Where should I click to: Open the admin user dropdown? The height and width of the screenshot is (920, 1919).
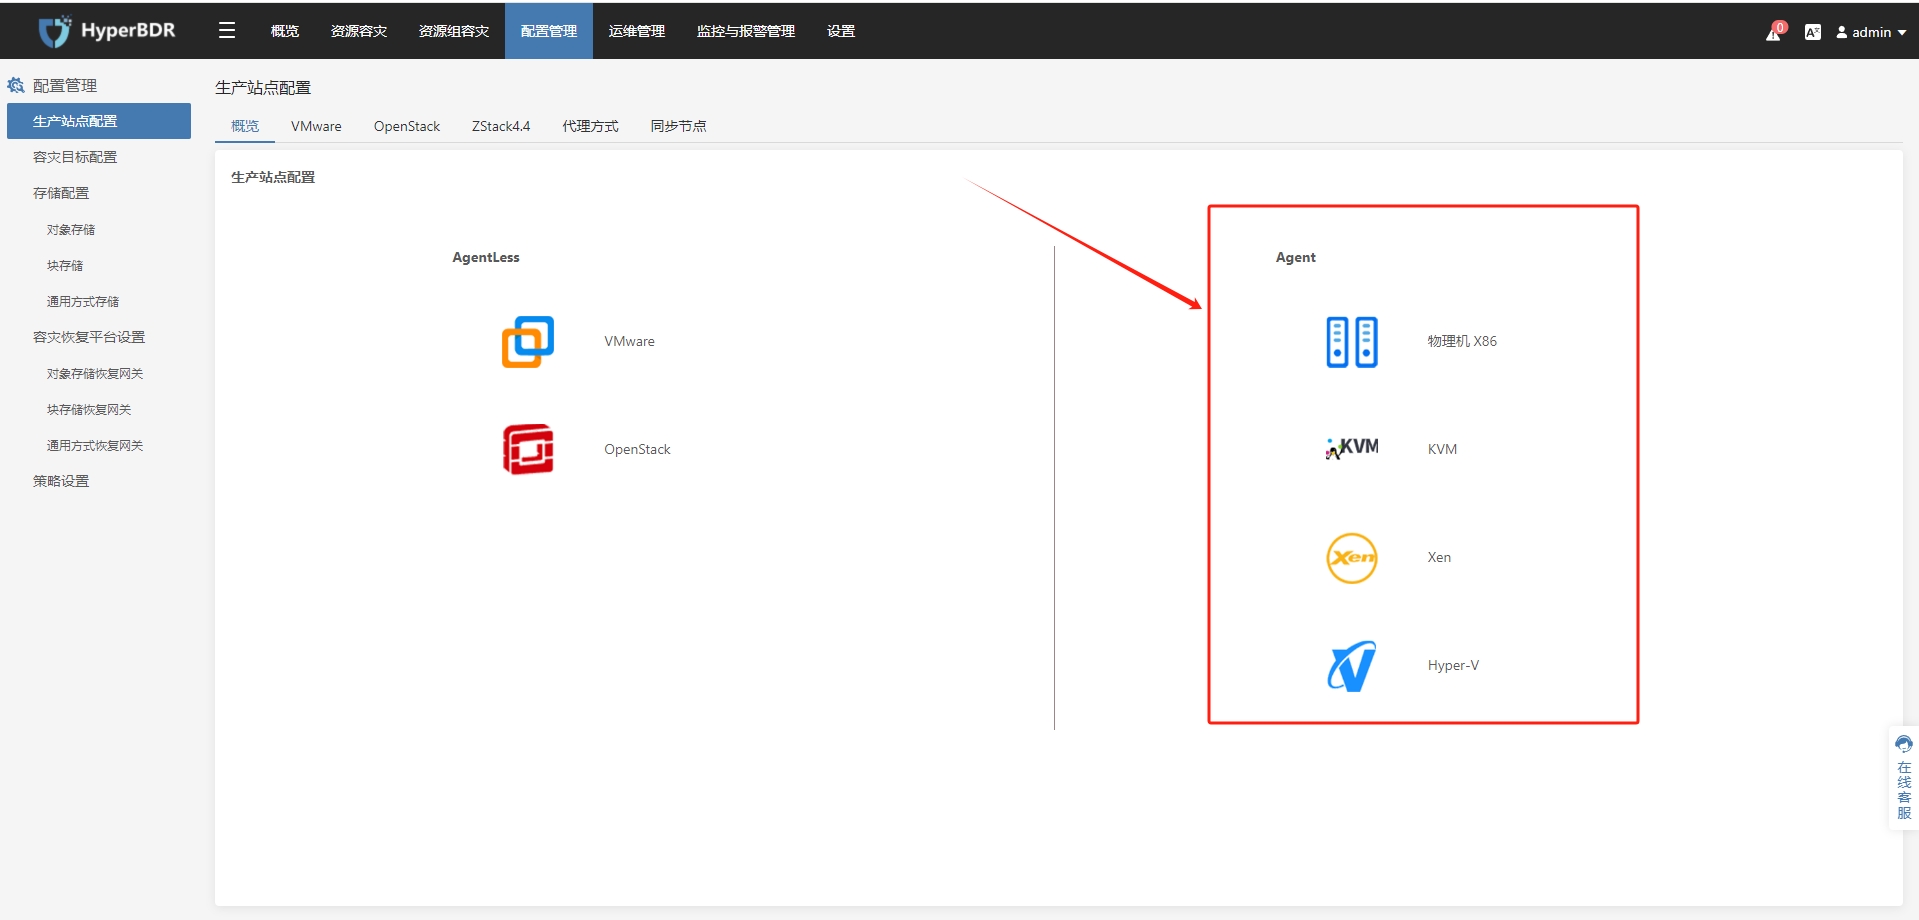point(1871,32)
